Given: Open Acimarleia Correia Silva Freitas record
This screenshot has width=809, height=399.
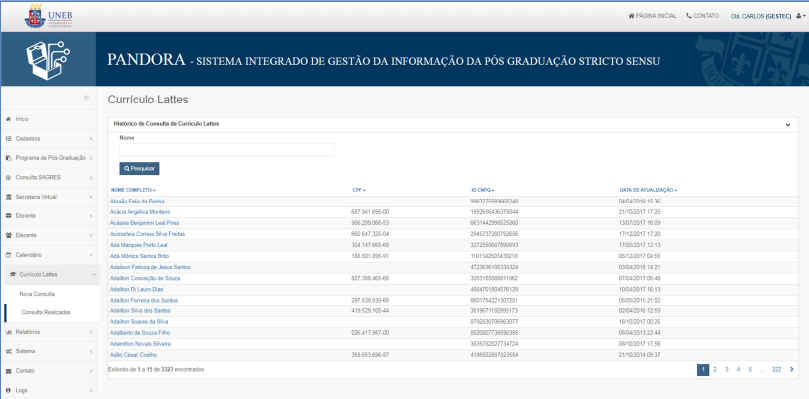Looking at the screenshot, I should click(148, 234).
